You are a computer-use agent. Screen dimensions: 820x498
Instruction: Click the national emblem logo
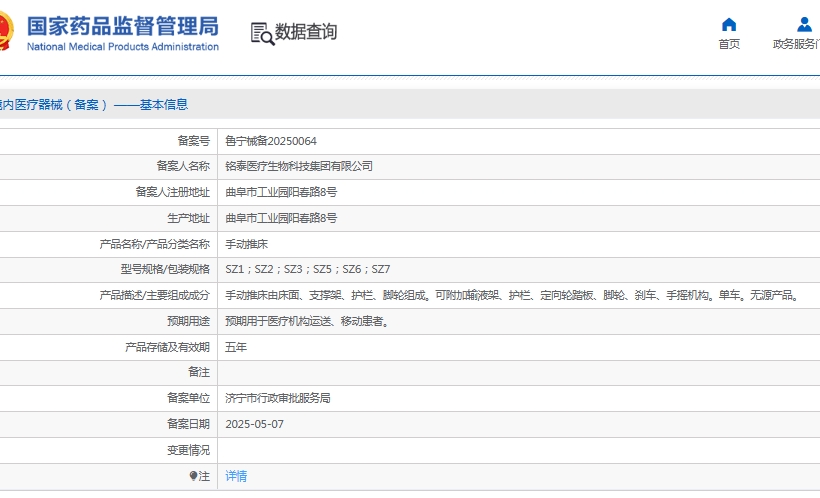tap(5, 31)
